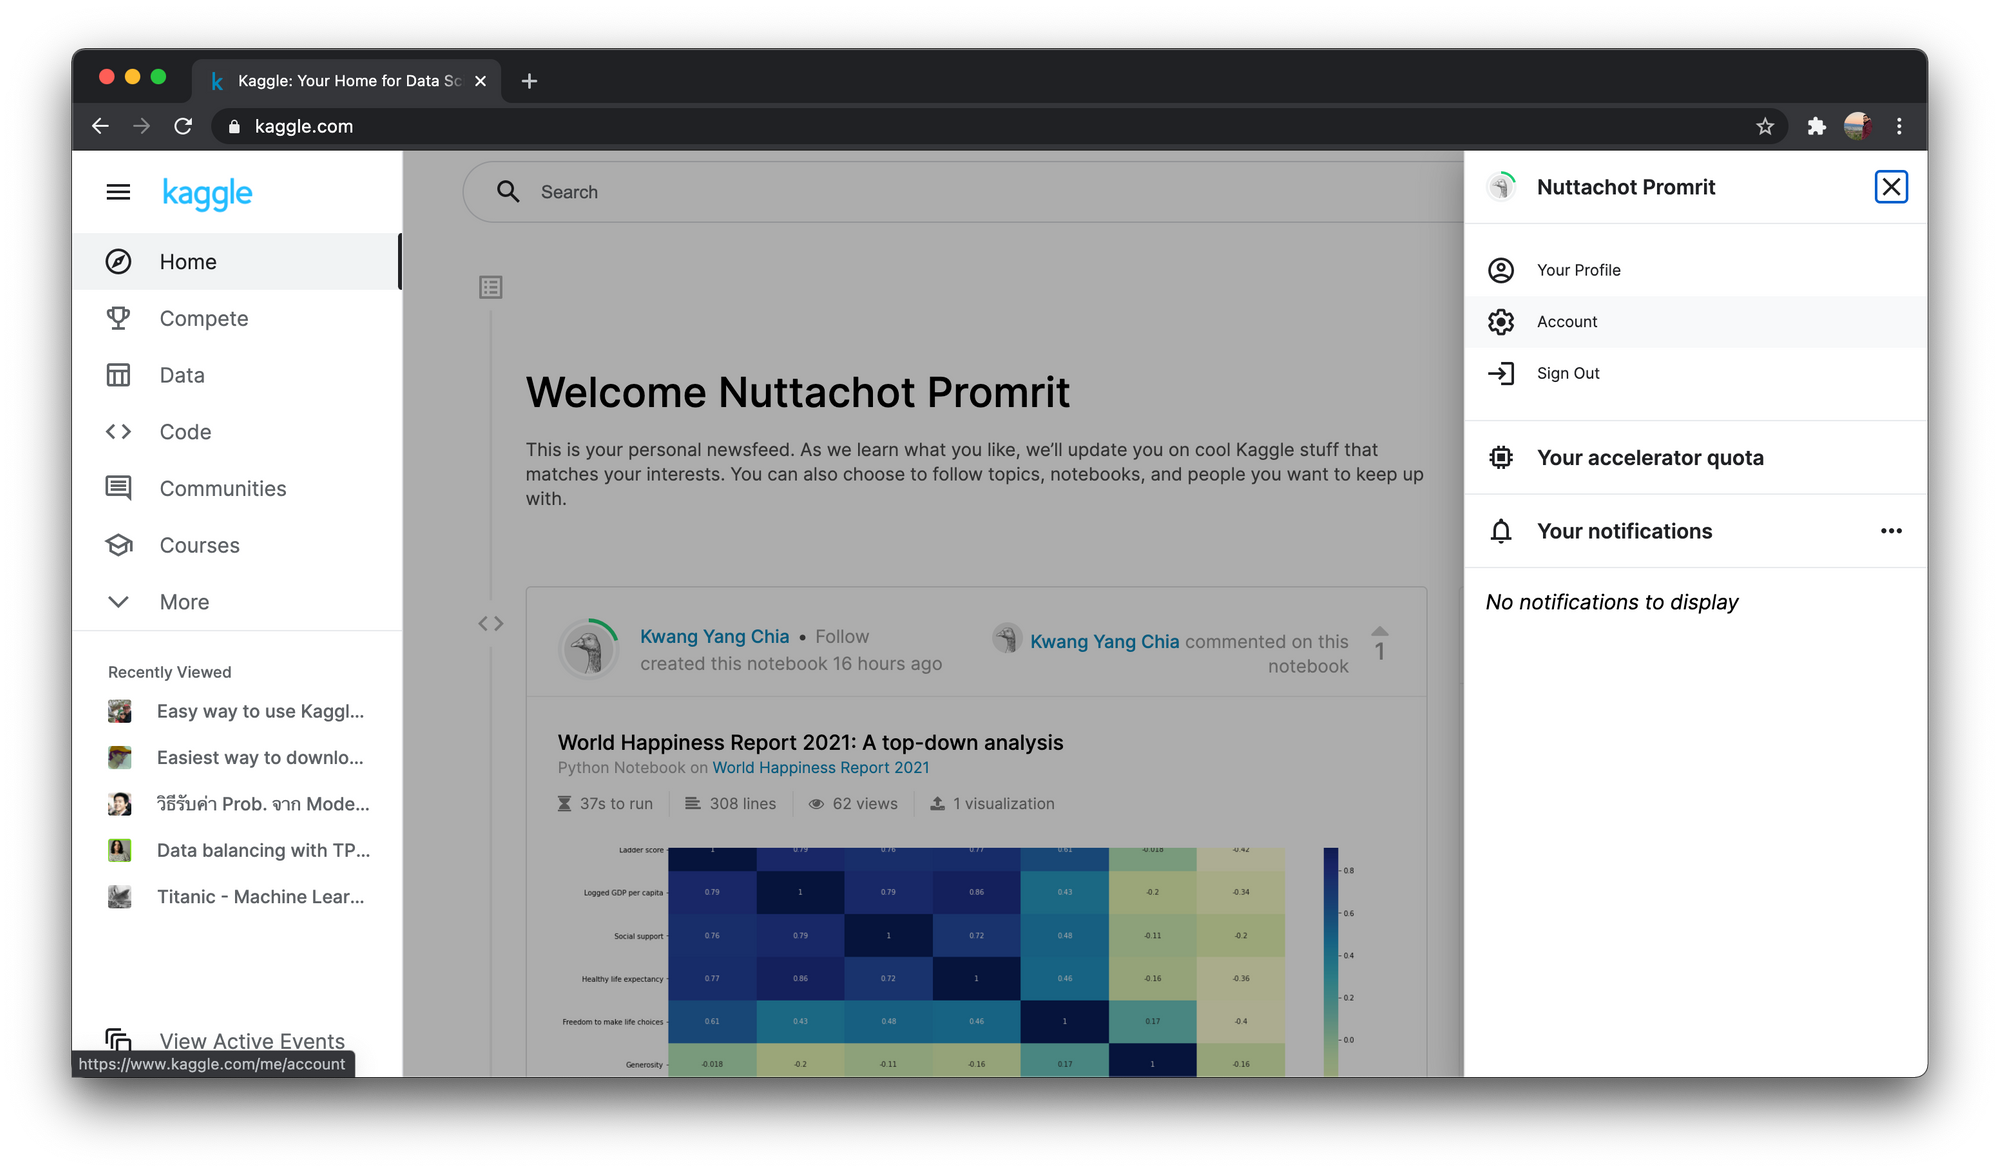
Task: Click the View Active Events stacked icon
Action: coord(118,1040)
